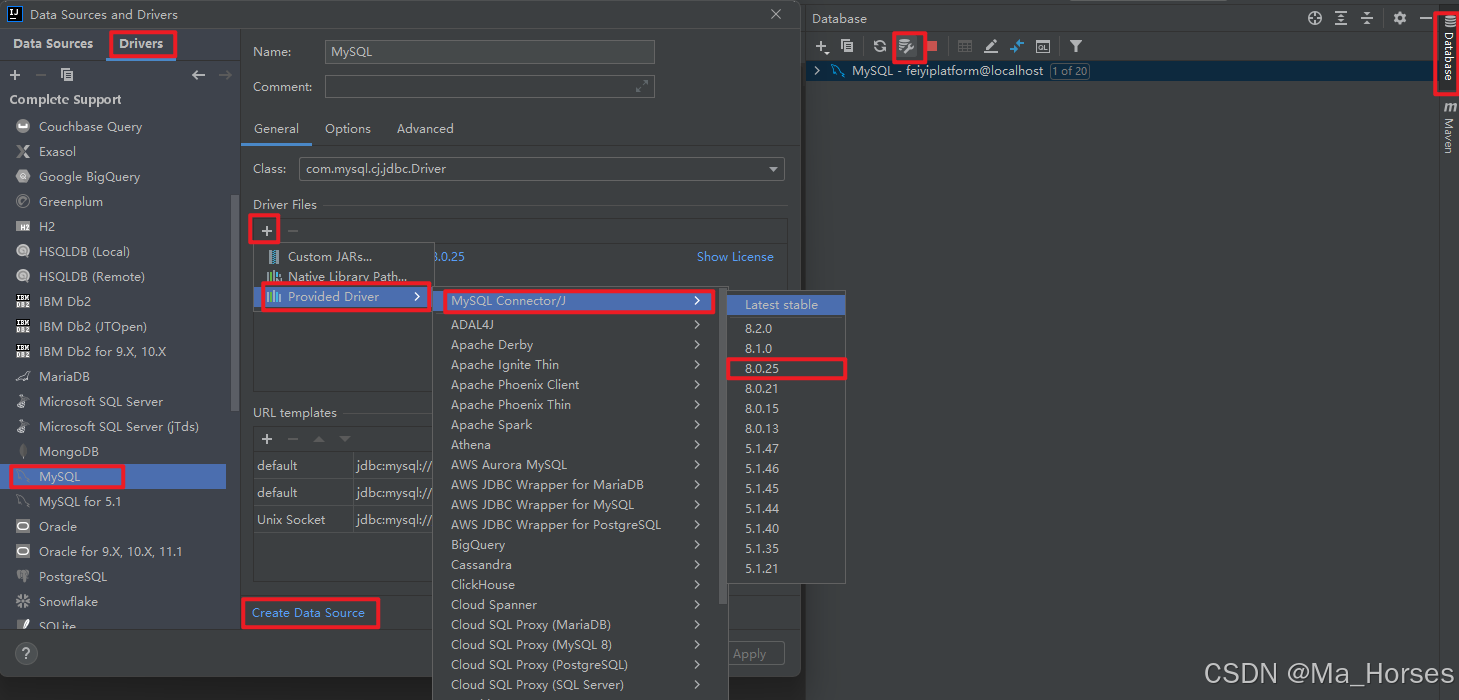Click the Edit Source pencil icon
1459x700 pixels.
[991, 46]
